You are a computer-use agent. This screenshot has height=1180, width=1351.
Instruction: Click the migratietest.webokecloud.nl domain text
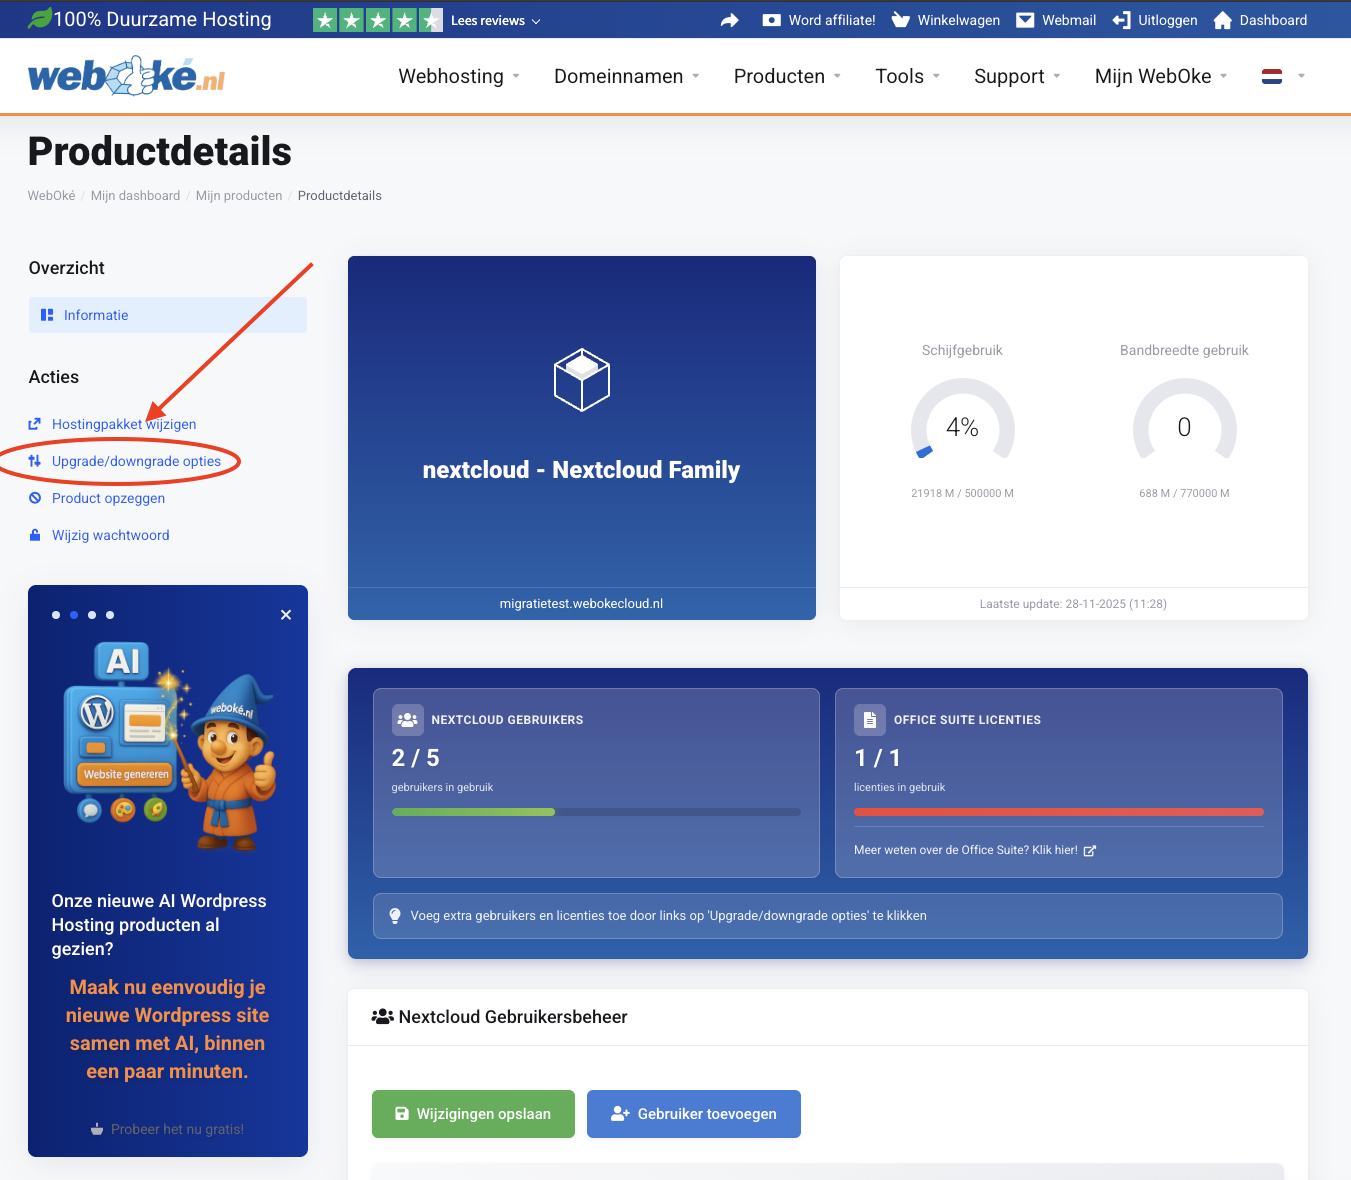click(x=581, y=604)
